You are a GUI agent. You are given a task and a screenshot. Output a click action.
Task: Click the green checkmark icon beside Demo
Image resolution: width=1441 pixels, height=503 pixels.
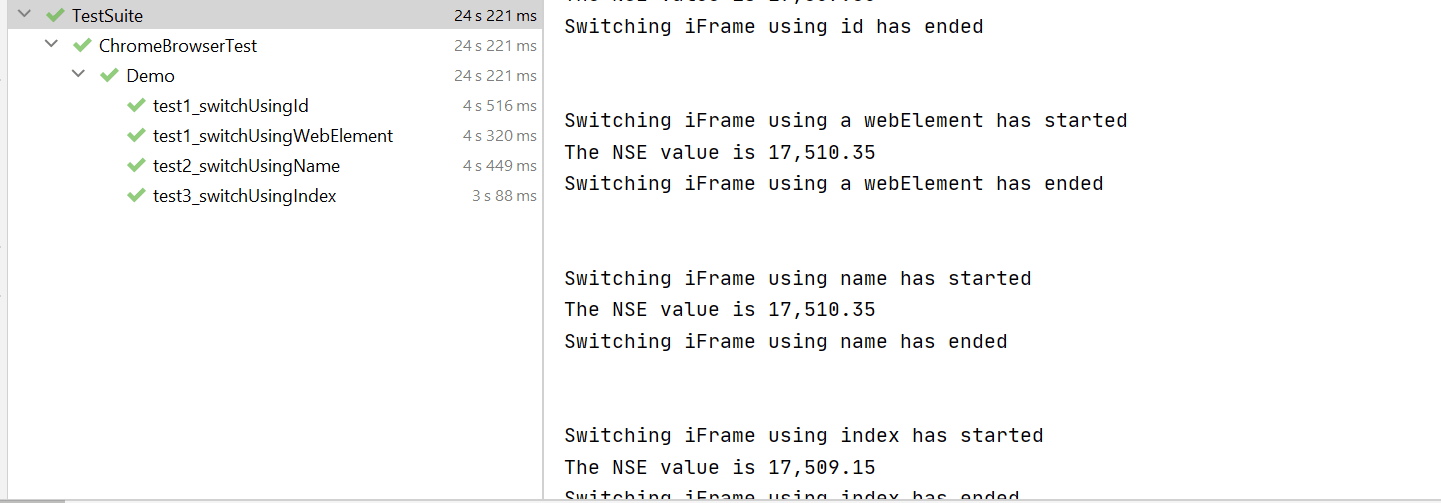109,76
